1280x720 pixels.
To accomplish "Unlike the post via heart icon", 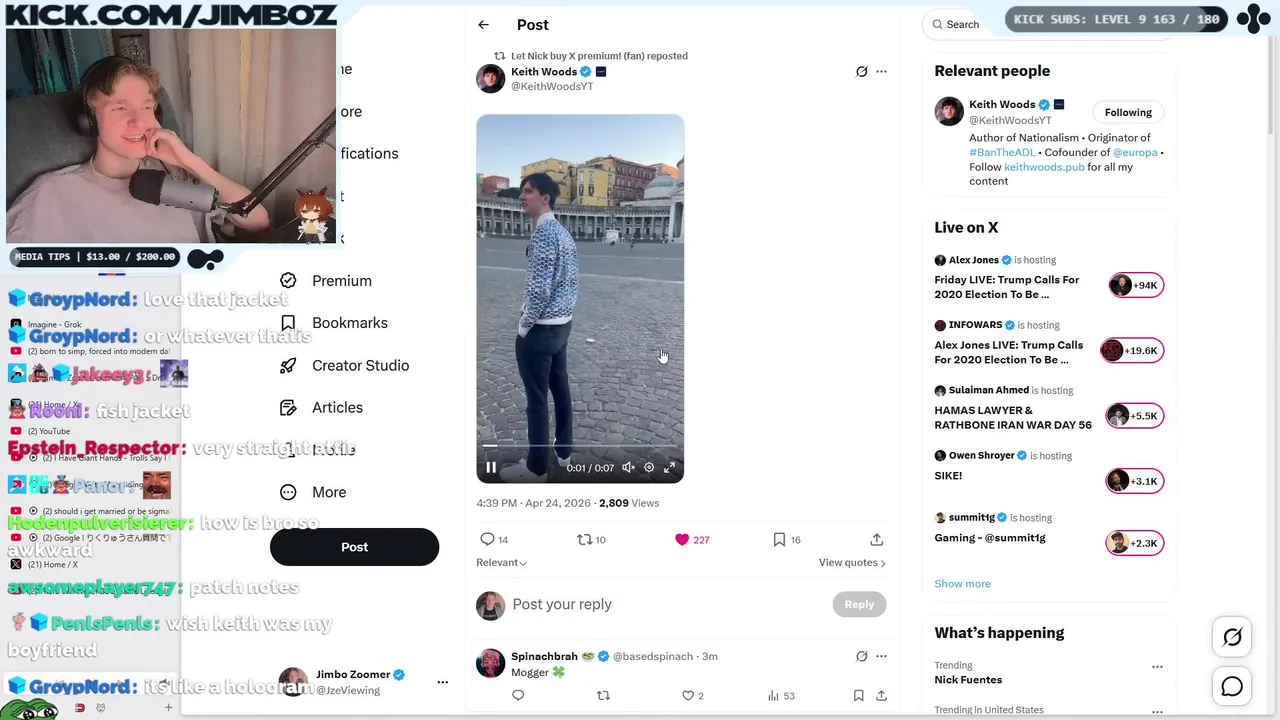I will point(682,539).
